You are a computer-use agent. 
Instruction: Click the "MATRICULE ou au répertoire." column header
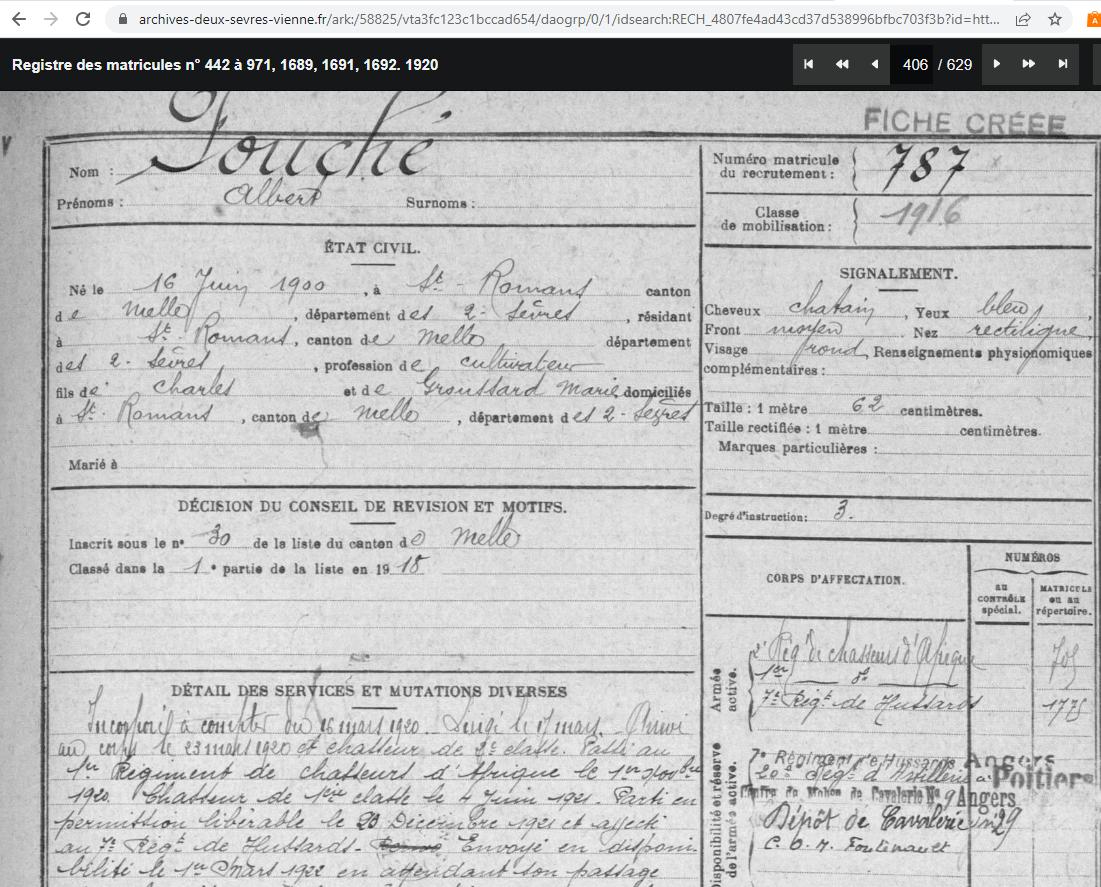(x=1065, y=599)
